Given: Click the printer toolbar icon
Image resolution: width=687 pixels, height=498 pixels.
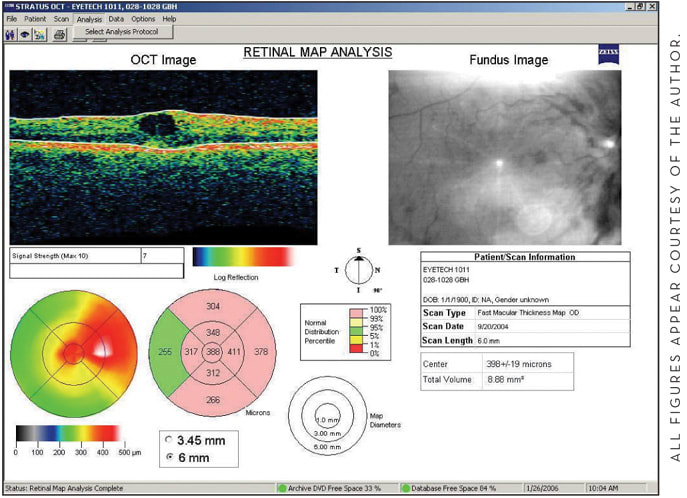Looking at the screenshot, I should pyautogui.click(x=60, y=35).
